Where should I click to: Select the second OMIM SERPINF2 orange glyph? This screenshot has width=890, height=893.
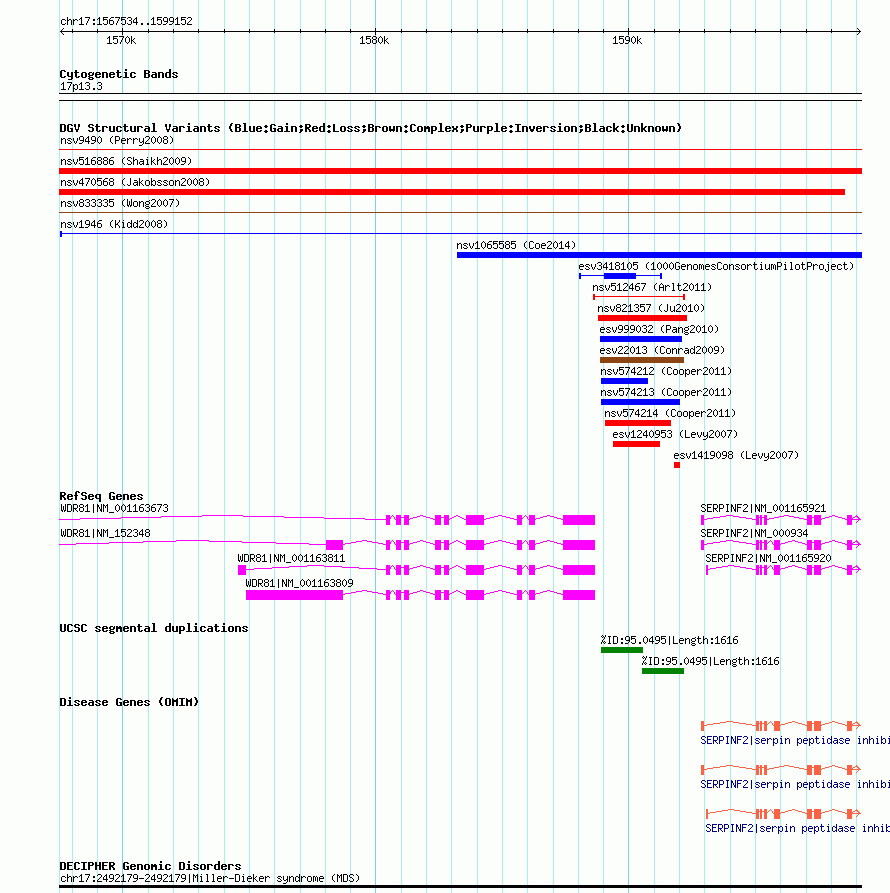click(x=781, y=769)
